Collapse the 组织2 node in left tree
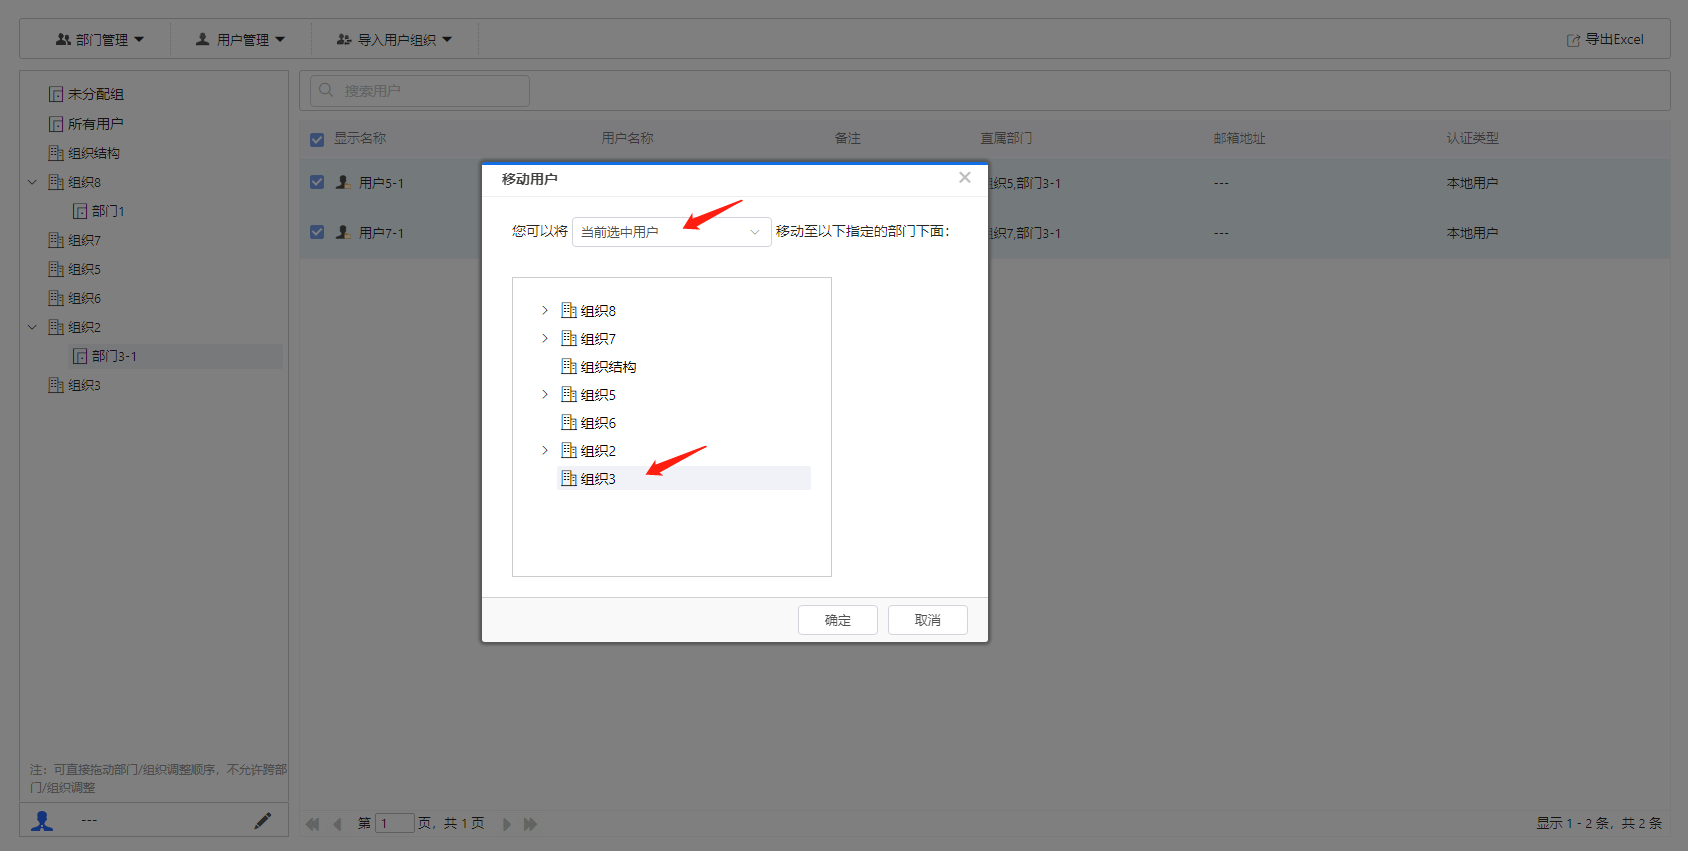This screenshot has width=1688, height=851. (32, 327)
